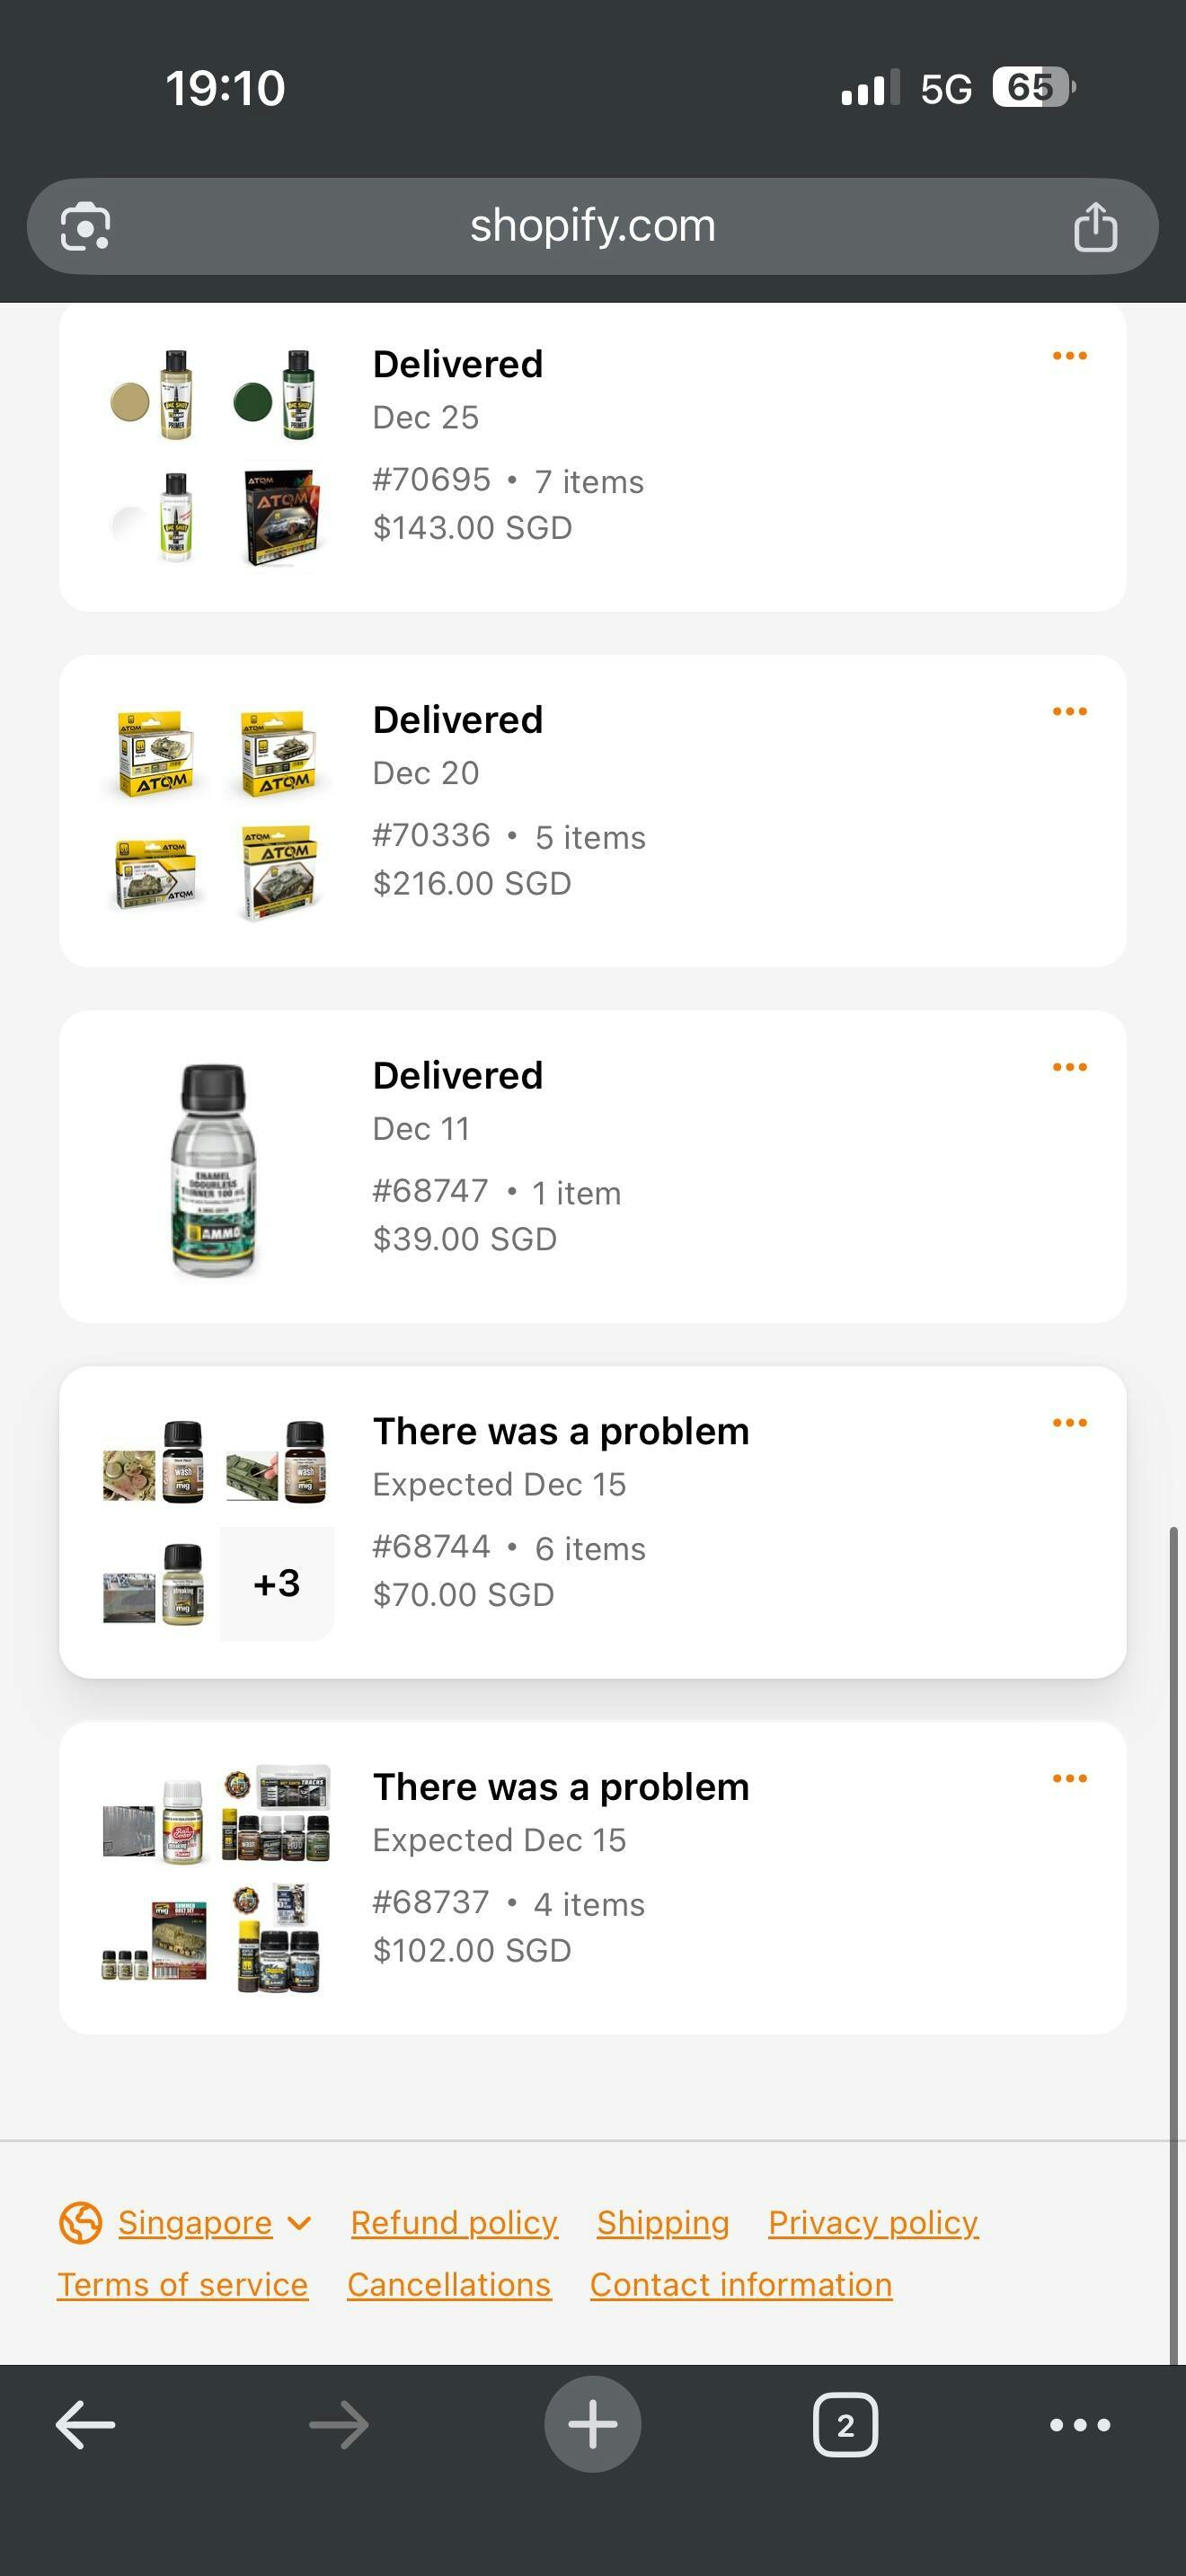Open options menu for order #70336
This screenshot has height=2576, width=1186.
coord(1069,712)
